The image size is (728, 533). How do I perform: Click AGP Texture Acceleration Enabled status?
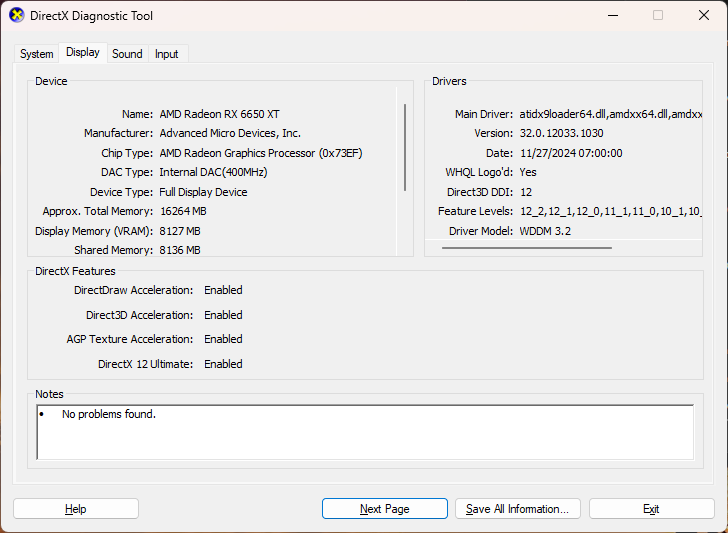tap(223, 339)
